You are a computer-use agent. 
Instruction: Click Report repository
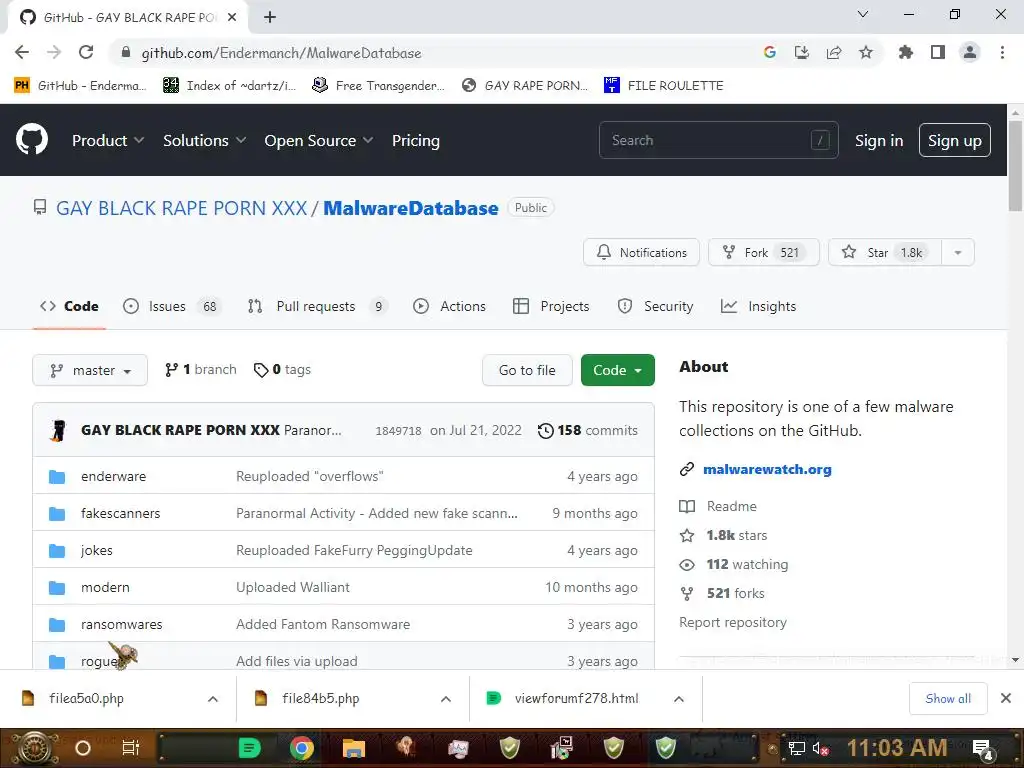click(733, 622)
